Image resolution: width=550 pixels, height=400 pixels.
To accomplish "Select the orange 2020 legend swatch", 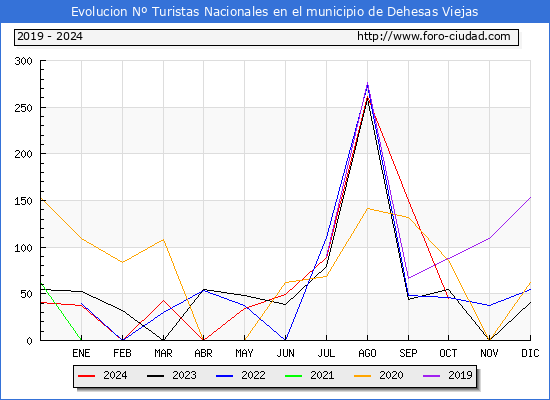I will (x=363, y=376).
